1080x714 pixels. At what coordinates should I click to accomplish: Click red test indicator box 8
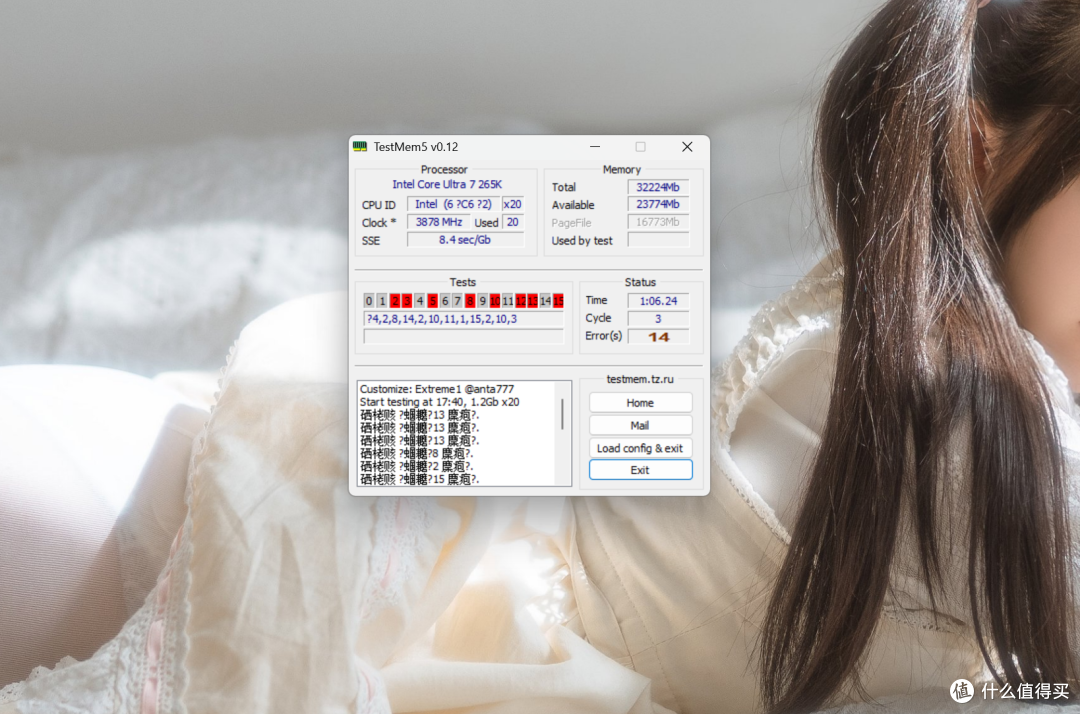(x=470, y=301)
